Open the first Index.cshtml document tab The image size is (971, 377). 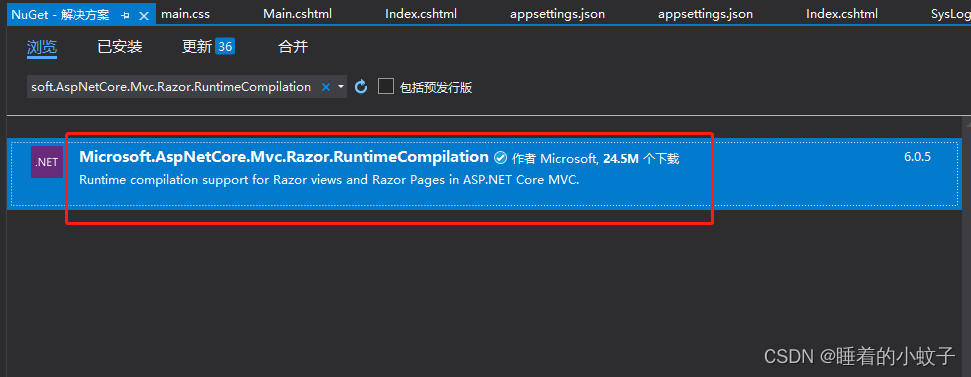pyautogui.click(x=421, y=14)
